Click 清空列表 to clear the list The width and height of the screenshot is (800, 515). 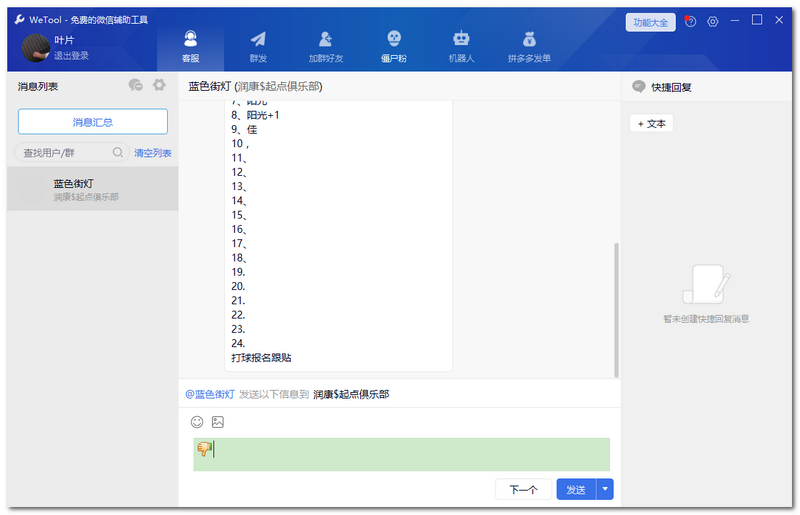click(153, 153)
